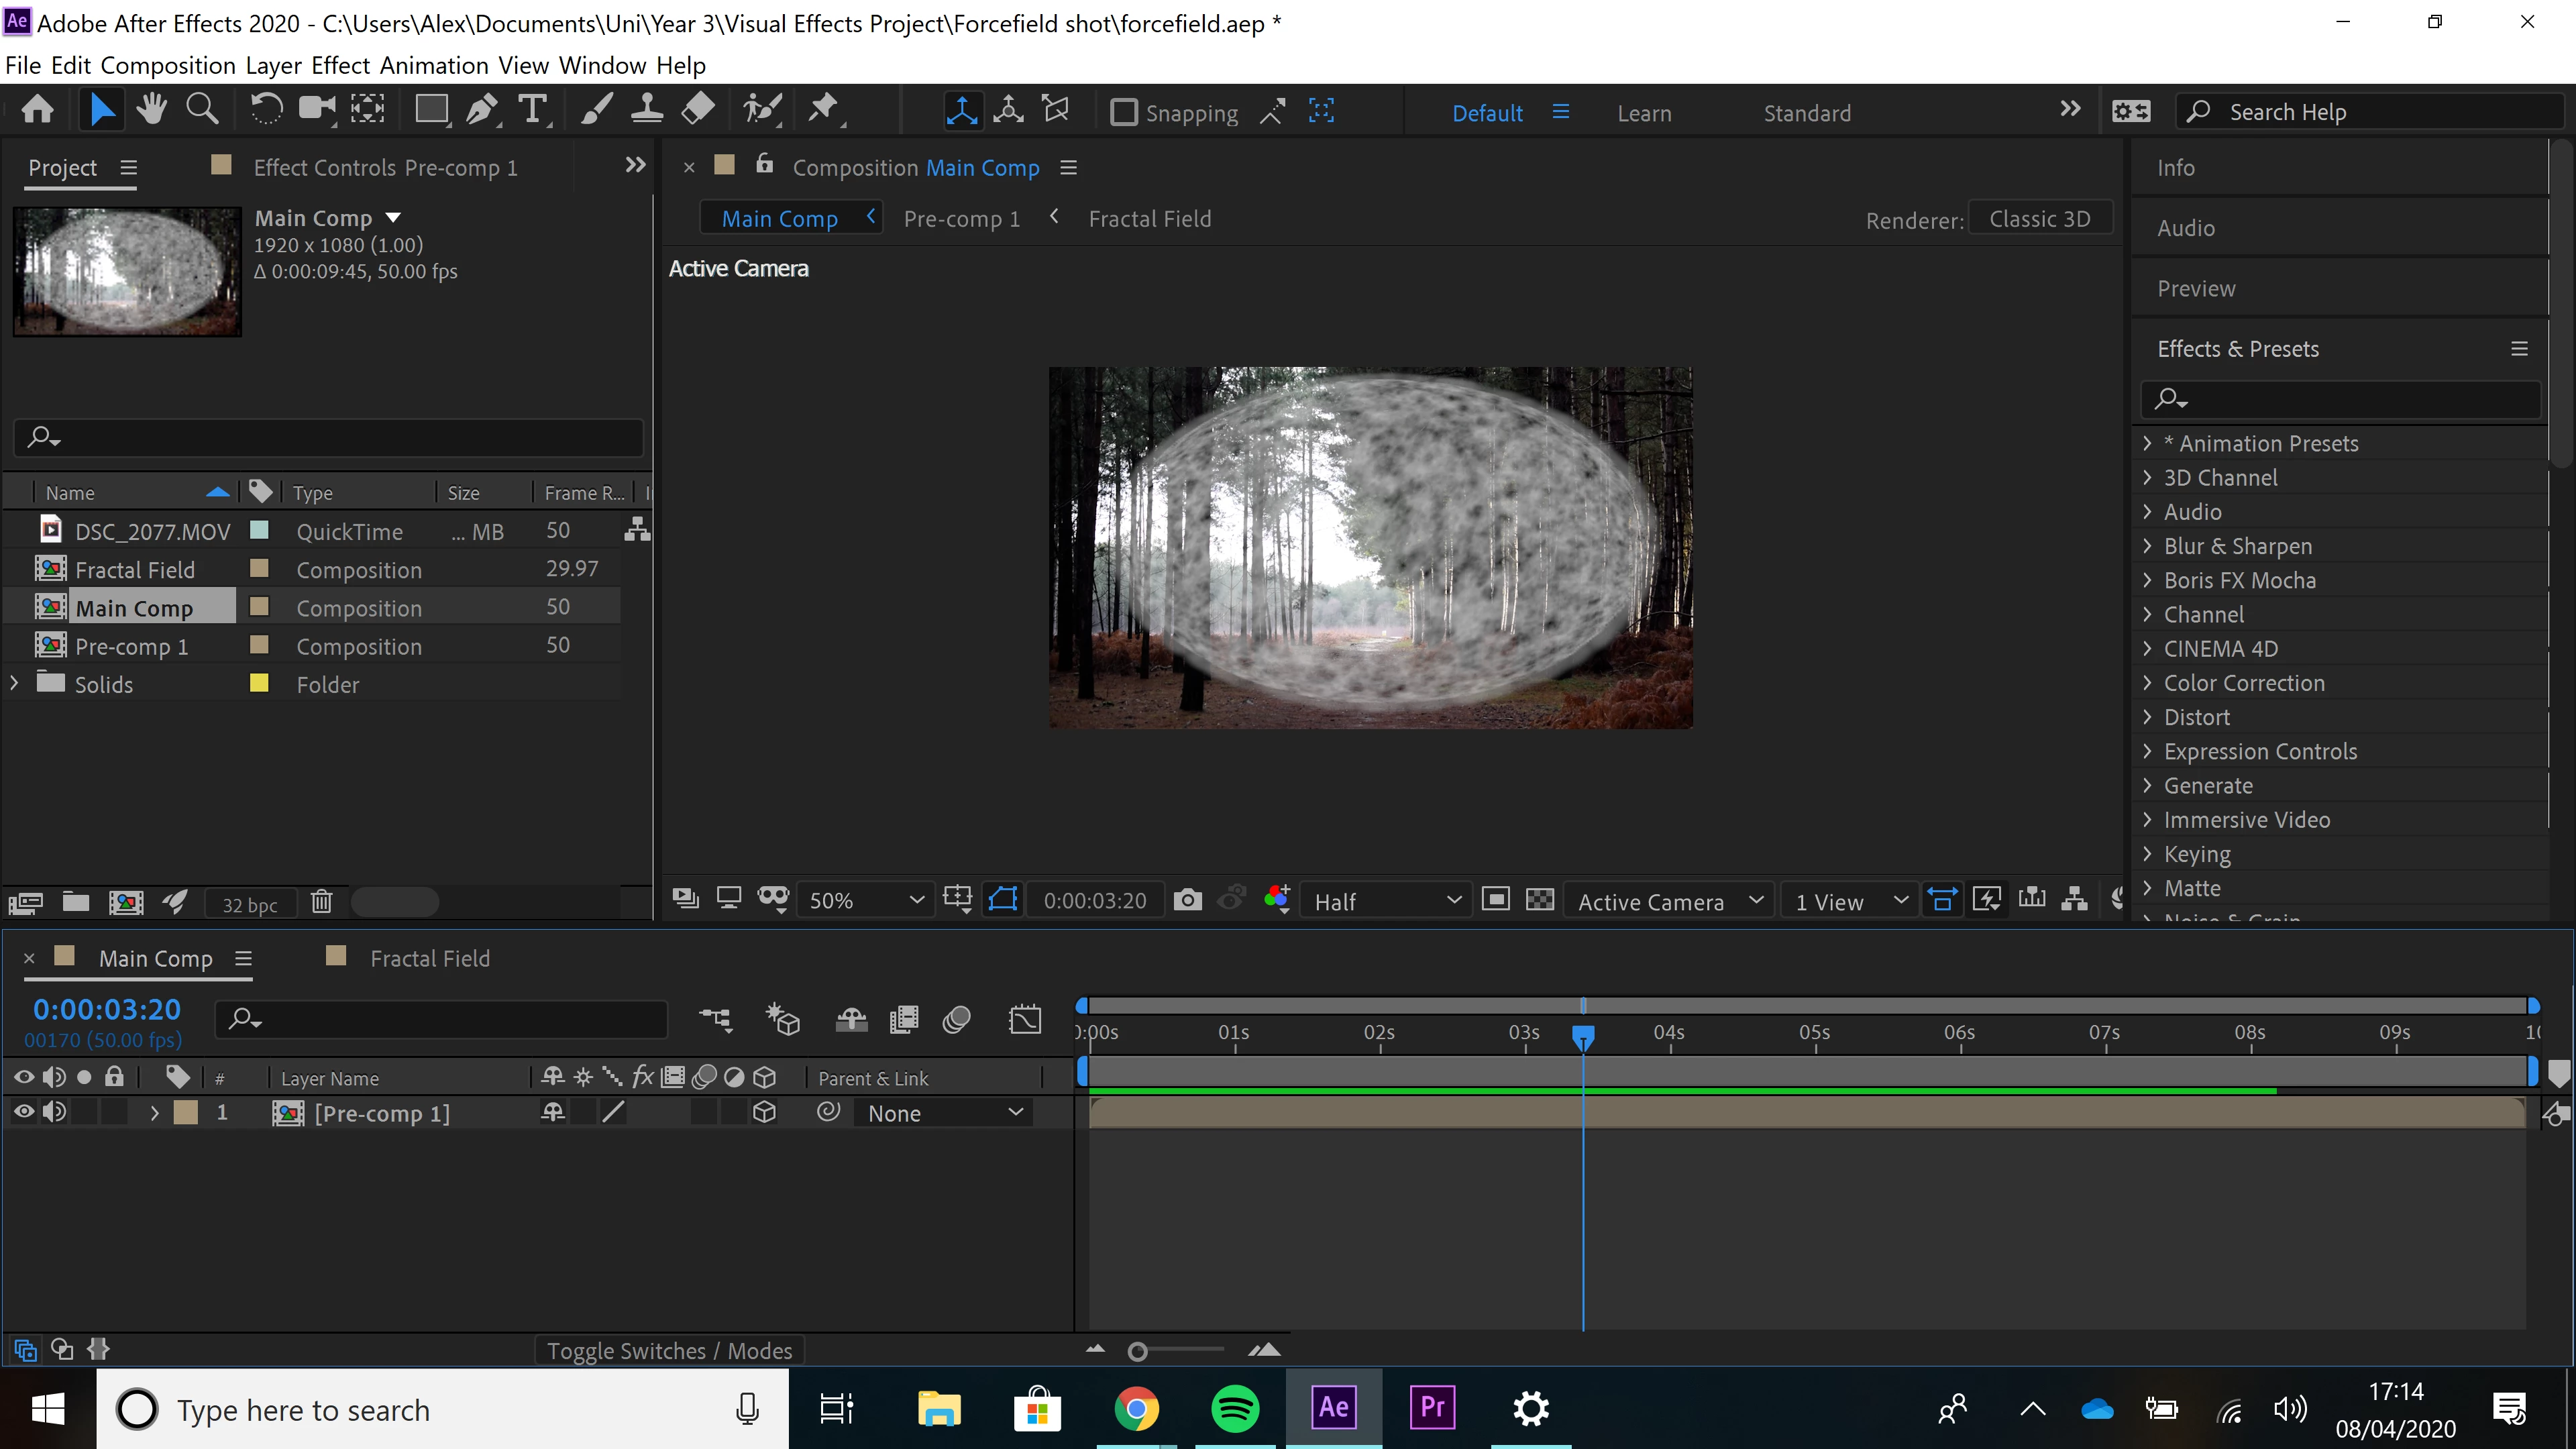The image size is (2576, 1449).
Task: Open Premiere Pro from the taskbar
Action: (x=1431, y=1408)
